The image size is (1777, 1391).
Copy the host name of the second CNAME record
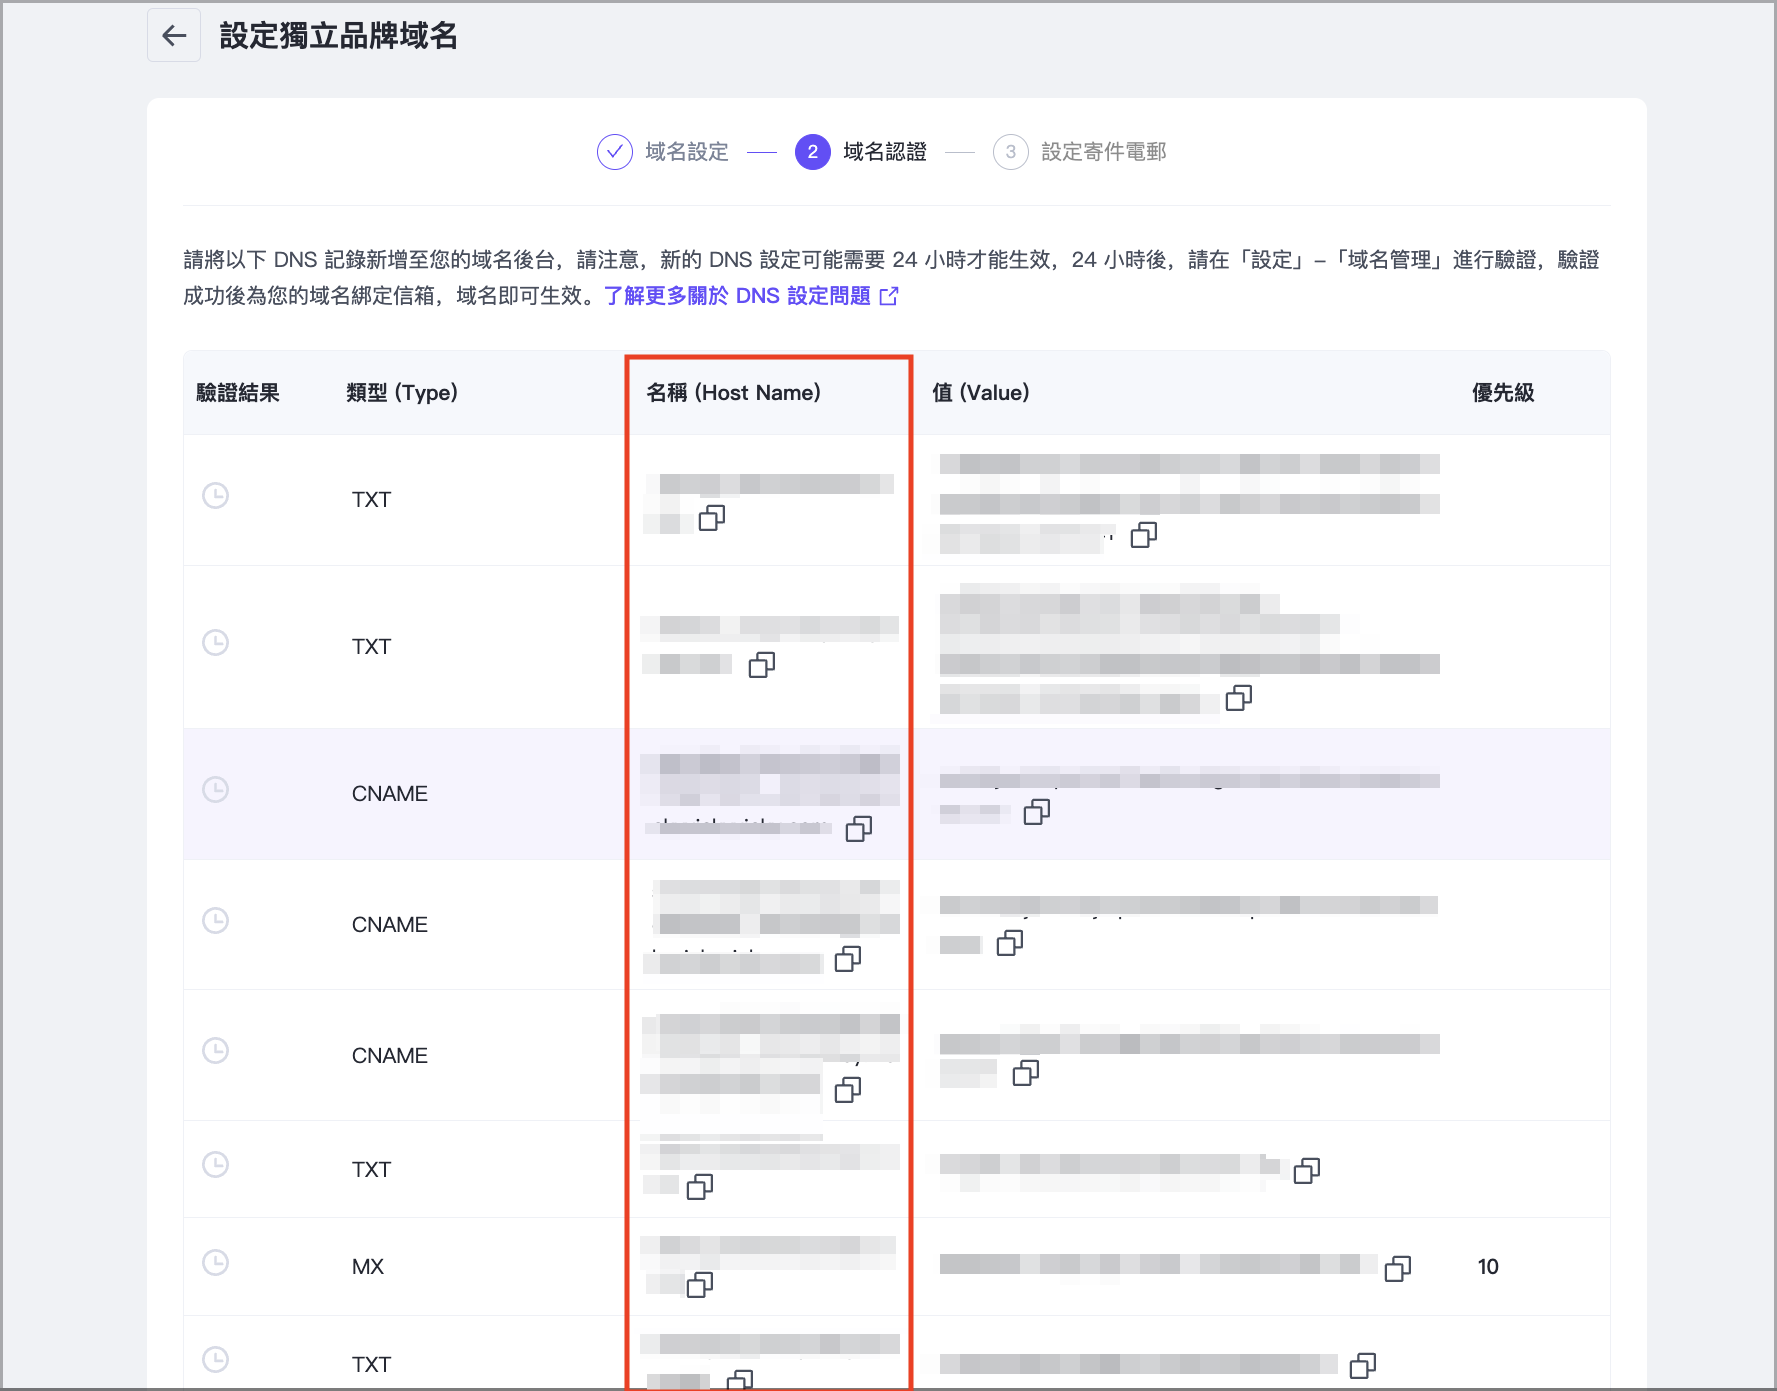pos(847,960)
